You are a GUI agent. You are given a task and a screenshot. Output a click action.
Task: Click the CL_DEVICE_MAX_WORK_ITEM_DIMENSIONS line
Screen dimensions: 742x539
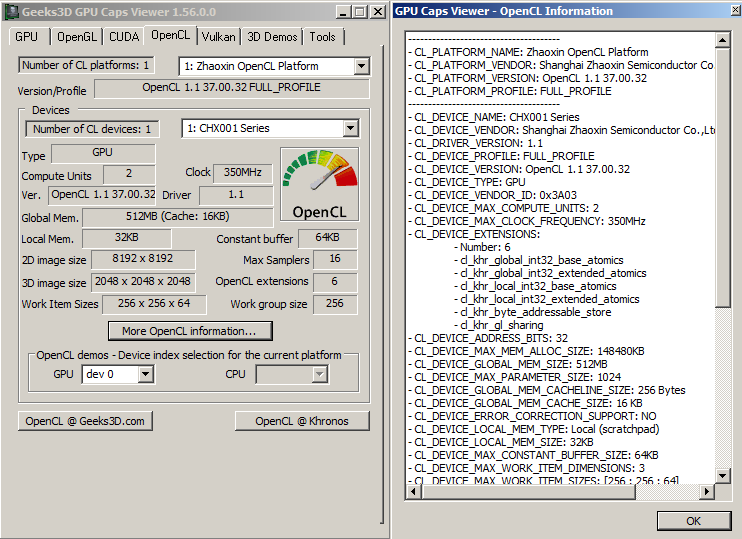526,468
